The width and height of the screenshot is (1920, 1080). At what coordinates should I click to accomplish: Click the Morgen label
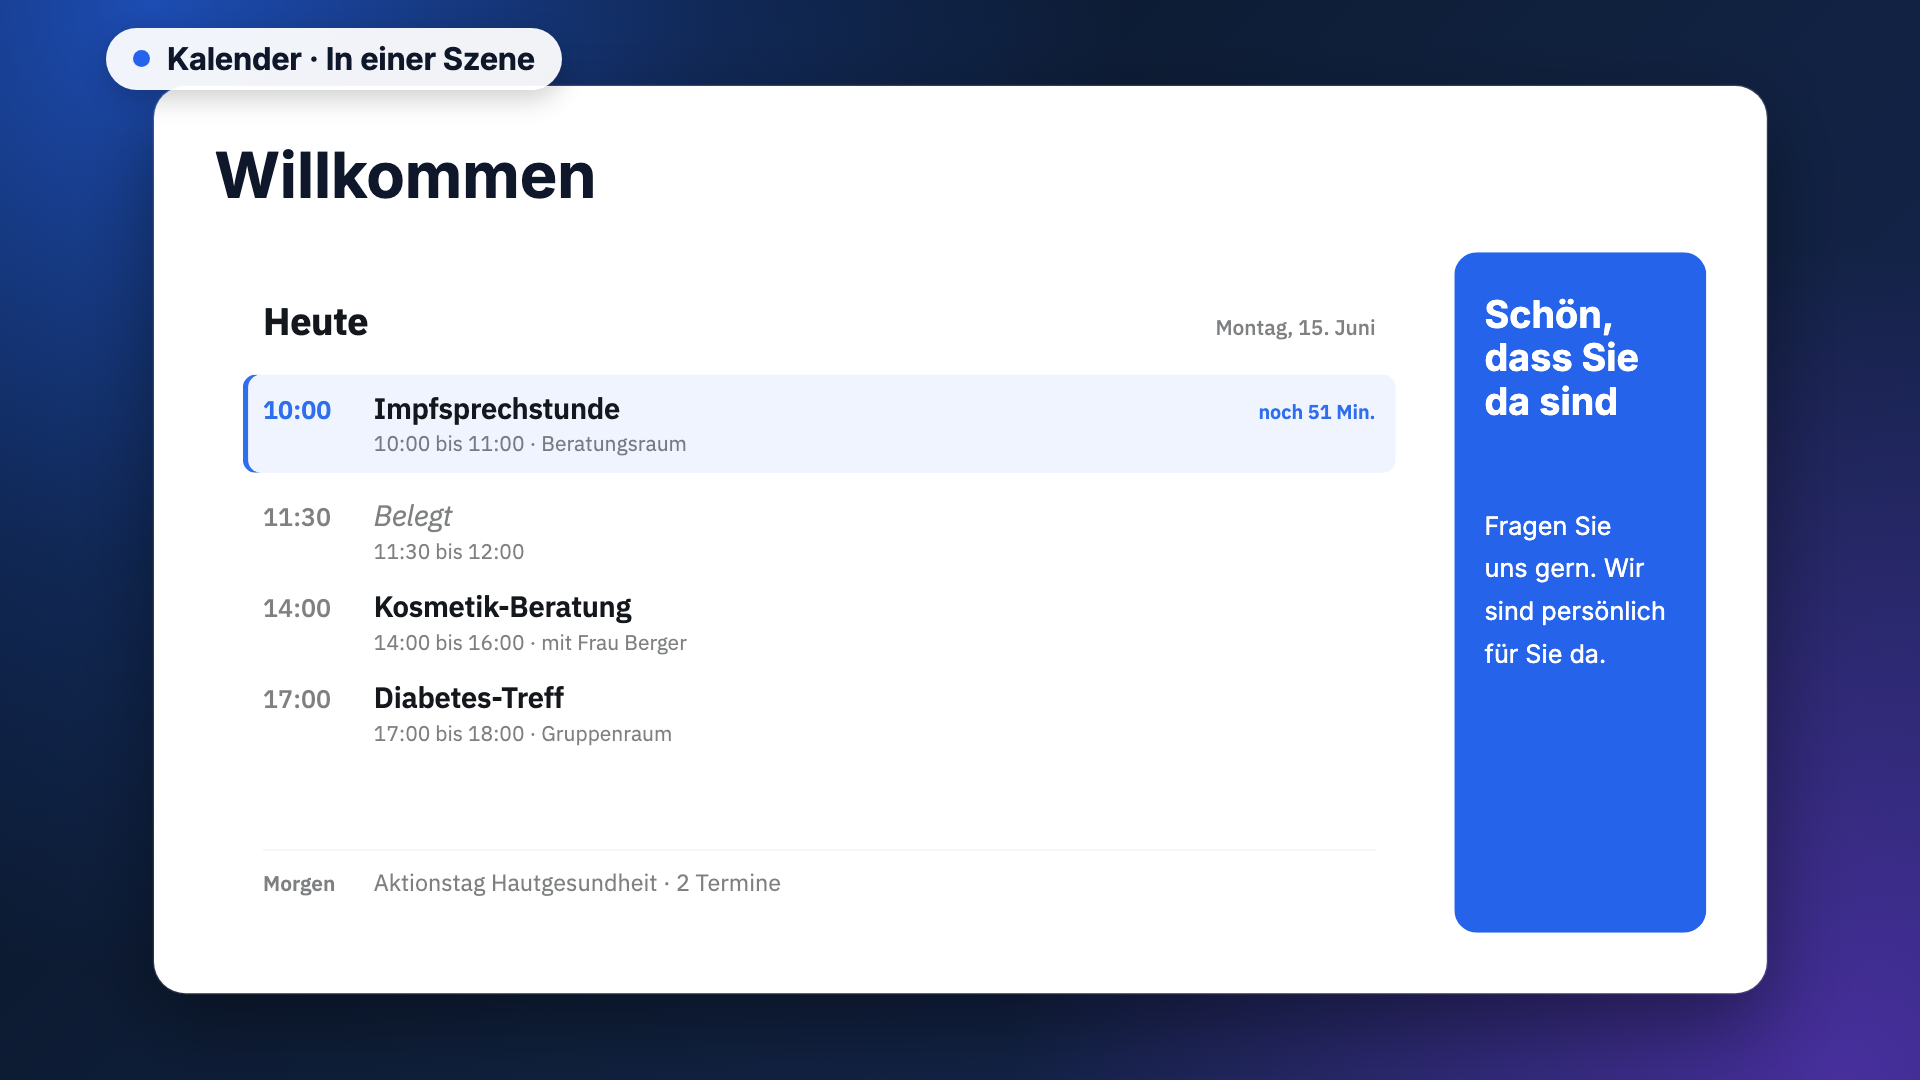[x=299, y=884]
